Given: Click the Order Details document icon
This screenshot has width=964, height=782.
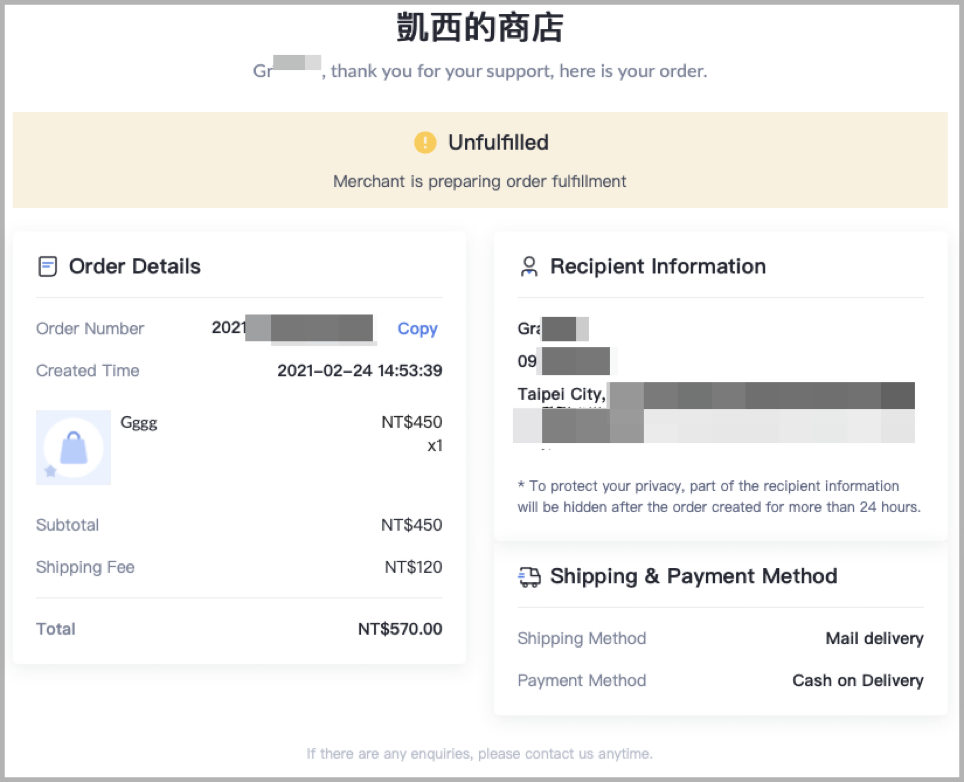Looking at the screenshot, I should click(x=47, y=267).
